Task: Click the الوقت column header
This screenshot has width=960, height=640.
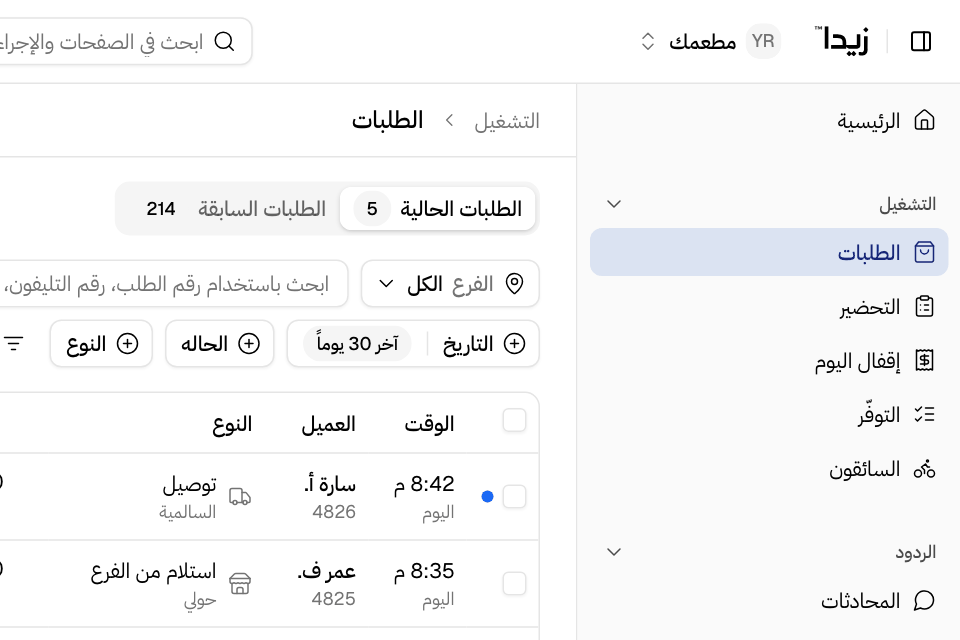Action: pos(429,424)
